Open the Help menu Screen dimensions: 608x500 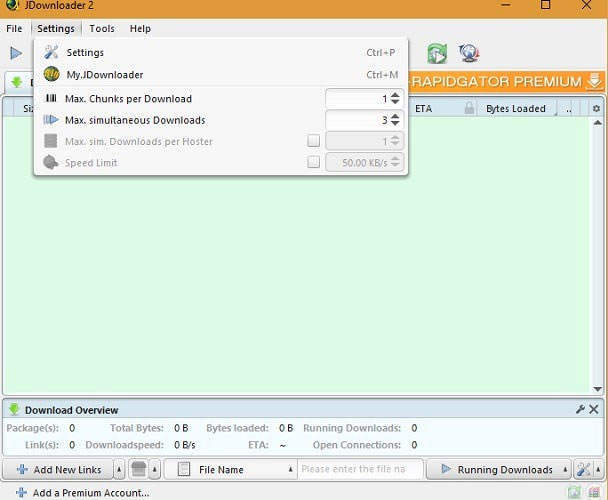tap(140, 29)
